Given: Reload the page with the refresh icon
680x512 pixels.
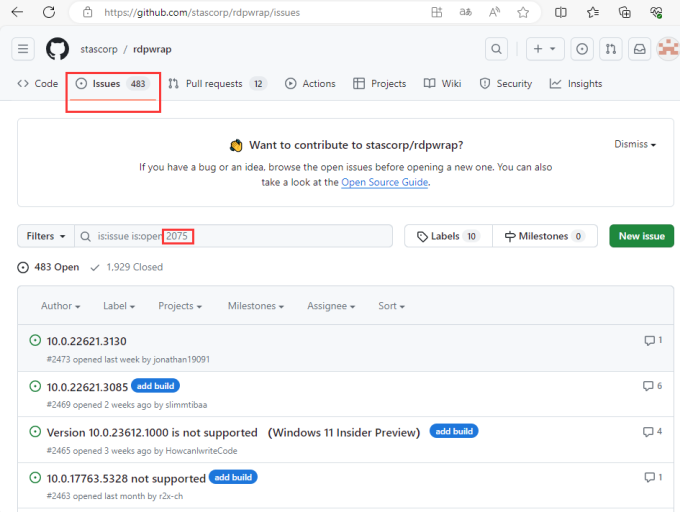Looking at the screenshot, I should [49, 12].
